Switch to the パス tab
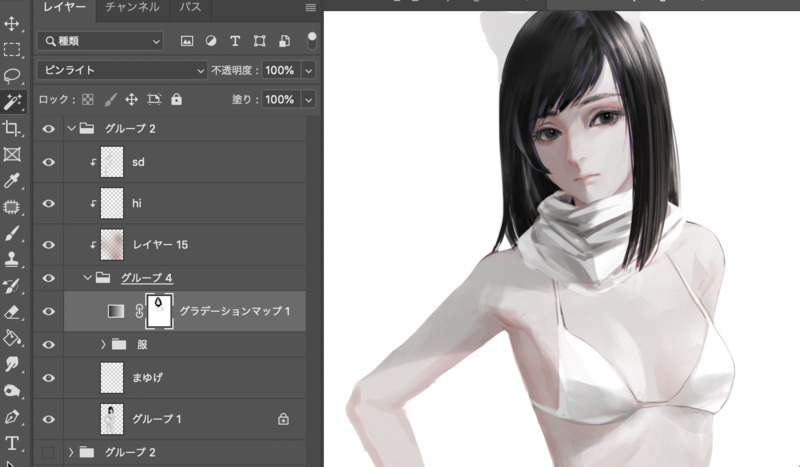This screenshot has height=467, width=800. pos(190,7)
